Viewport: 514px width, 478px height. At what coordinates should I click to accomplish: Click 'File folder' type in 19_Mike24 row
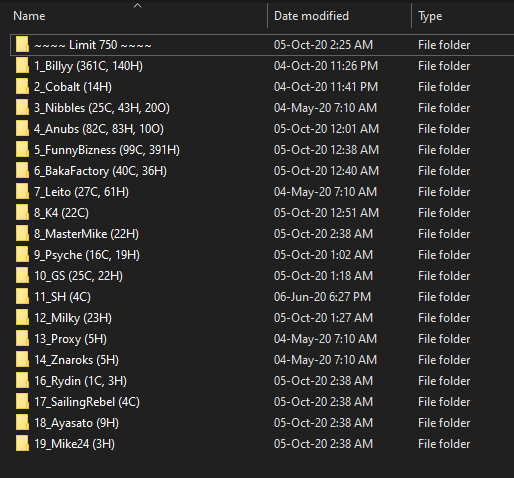pyautogui.click(x=444, y=444)
